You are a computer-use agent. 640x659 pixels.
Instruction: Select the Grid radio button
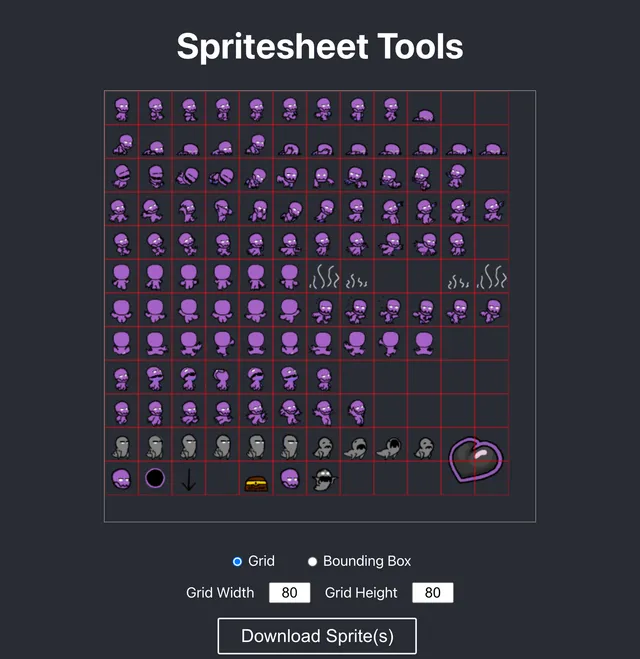(x=237, y=561)
